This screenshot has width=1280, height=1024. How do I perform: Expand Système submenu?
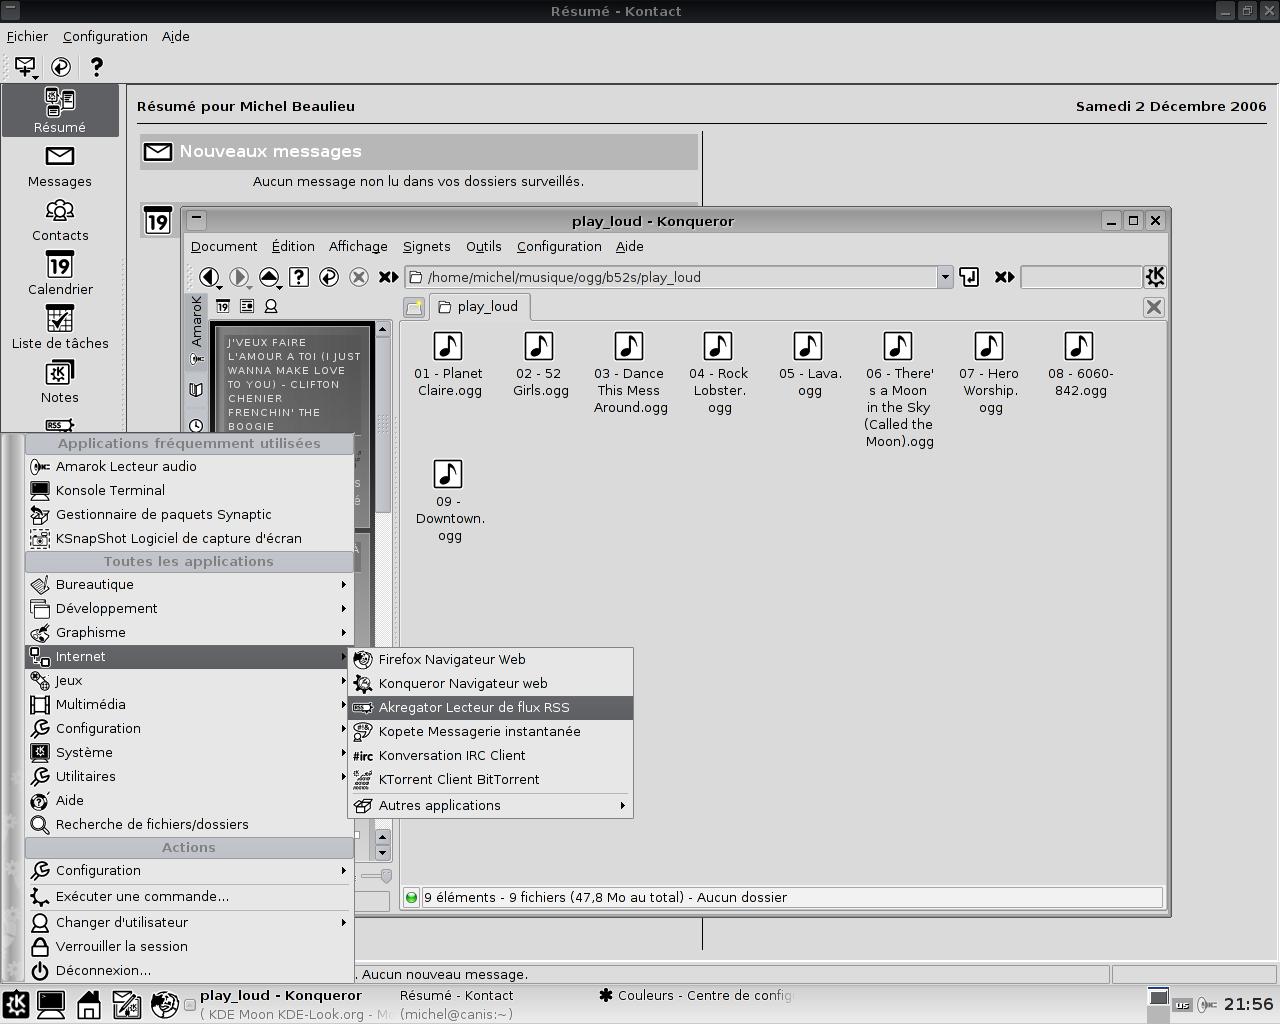click(x=189, y=752)
